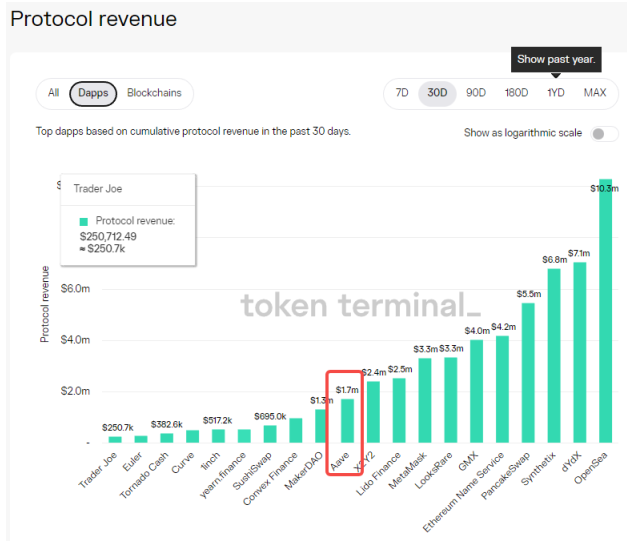This screenshot has height=542, width=627.
Task: Click the Lido Finance axis label
Action: tap(378, 474)
